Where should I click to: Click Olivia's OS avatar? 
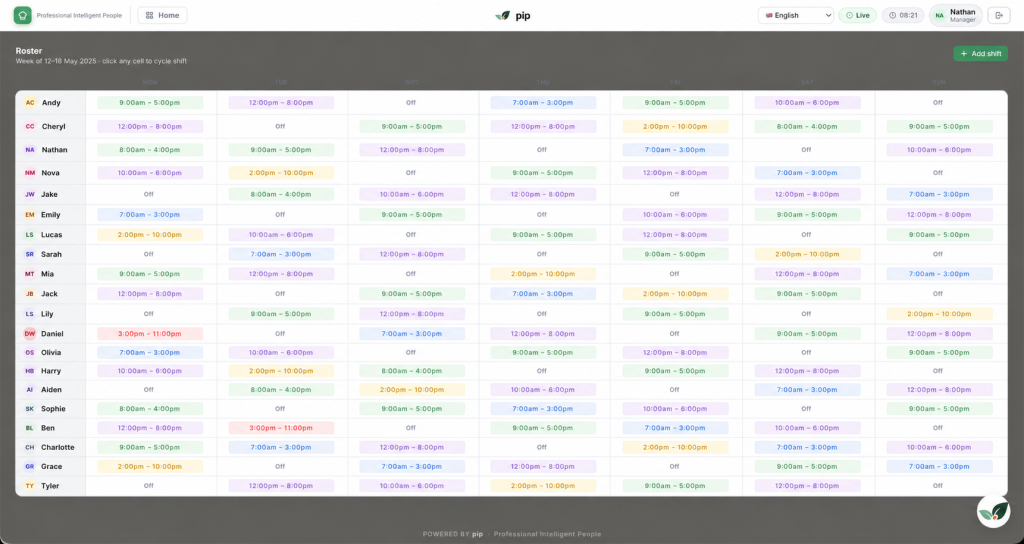[30, 353]
